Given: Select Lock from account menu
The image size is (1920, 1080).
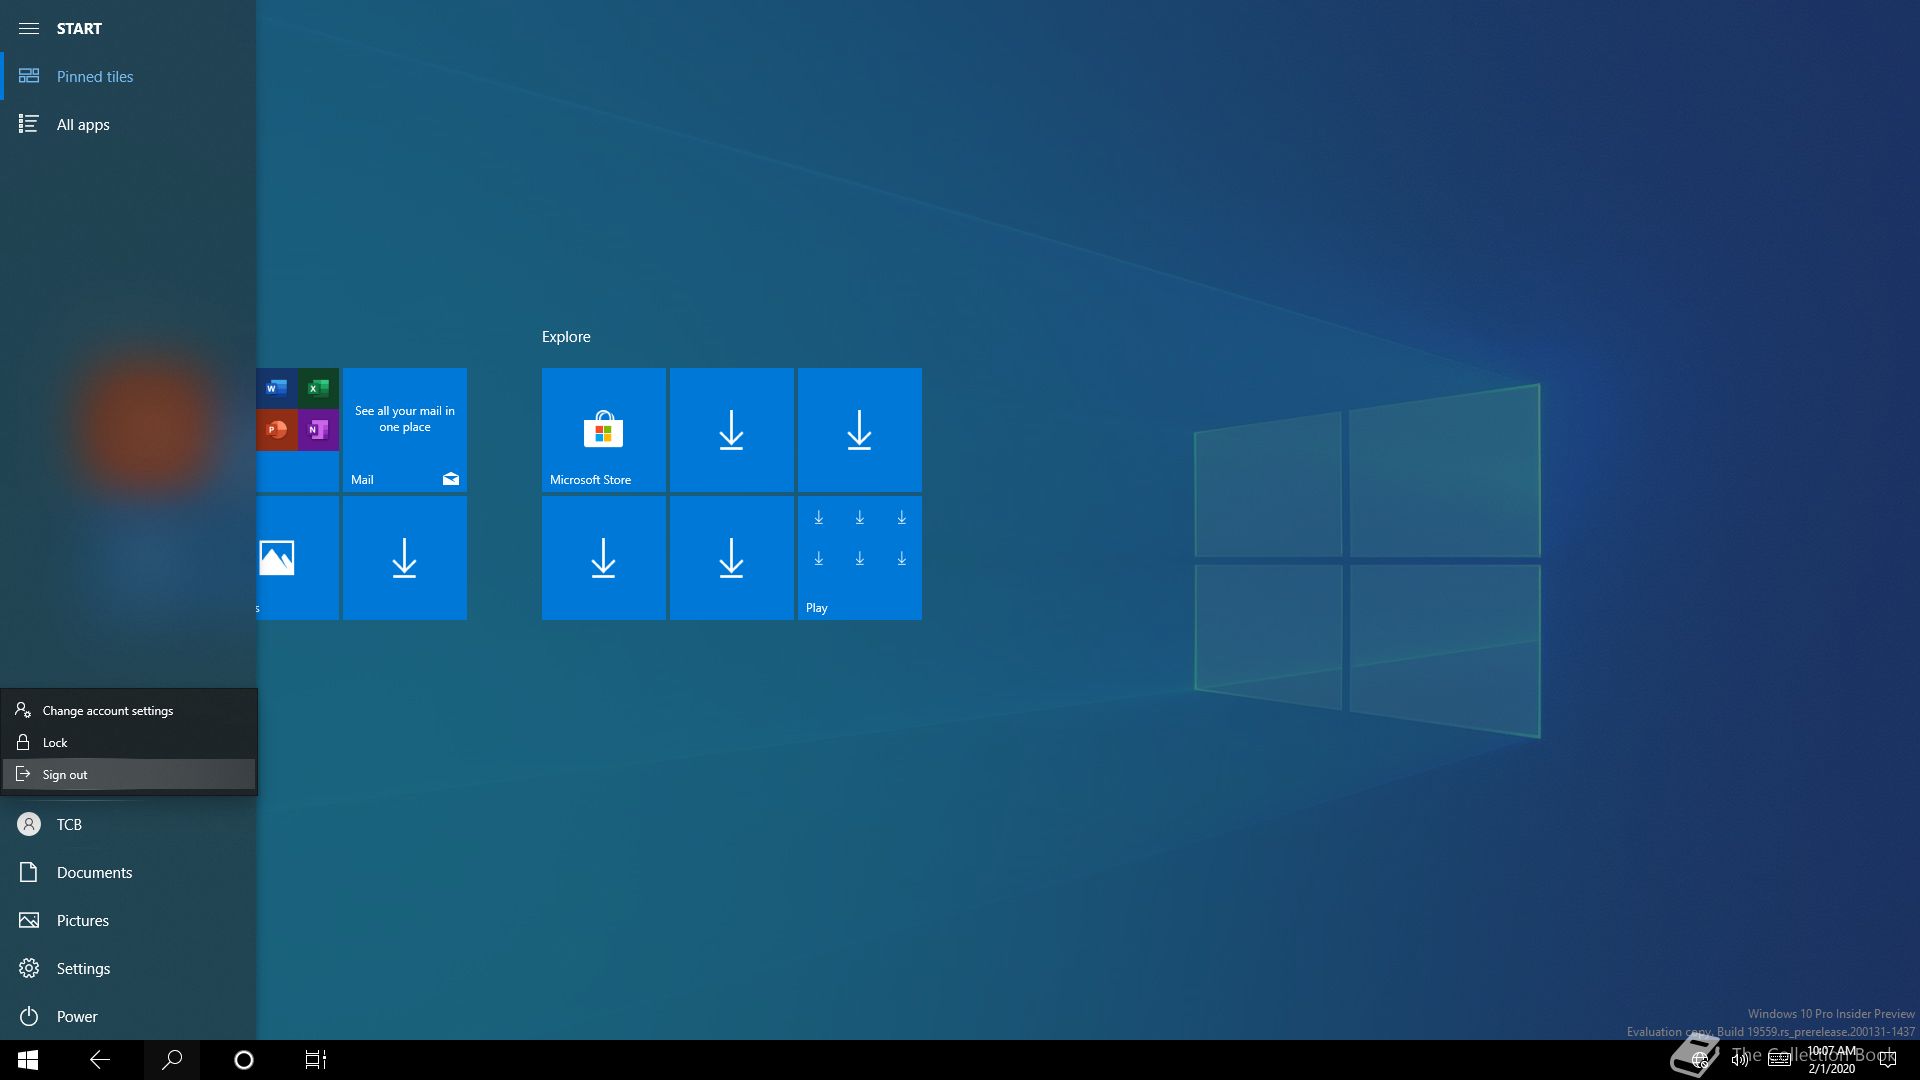Looking at the screenshot, I should click(x=129, y=743).
